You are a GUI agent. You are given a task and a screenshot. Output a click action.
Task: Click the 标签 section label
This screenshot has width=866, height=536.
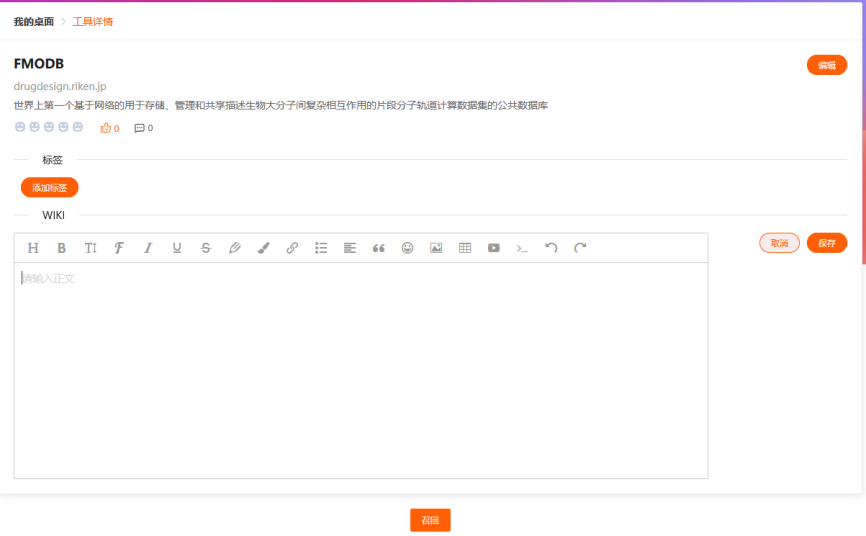[52, 160]
